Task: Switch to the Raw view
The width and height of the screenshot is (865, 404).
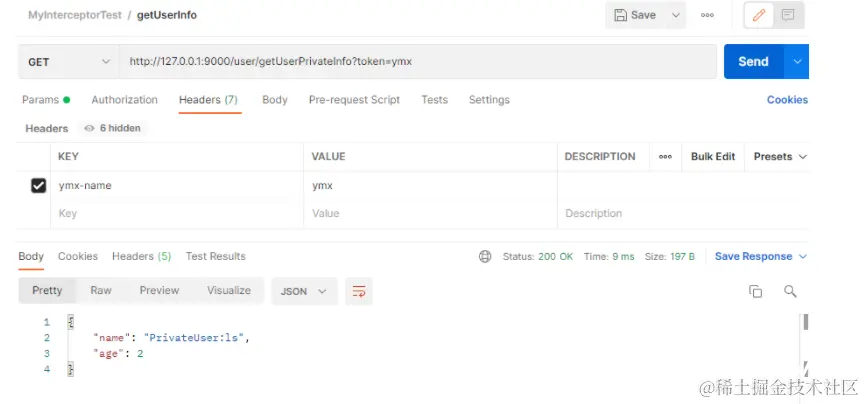Action: pos(101,290)
